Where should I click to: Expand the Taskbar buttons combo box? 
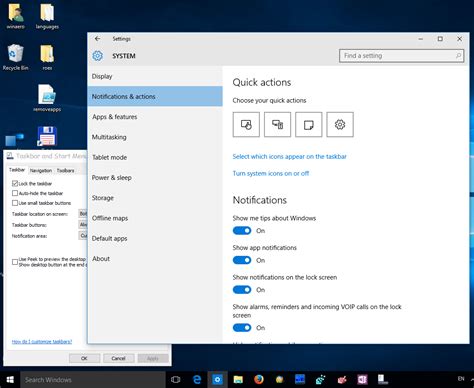83,225
